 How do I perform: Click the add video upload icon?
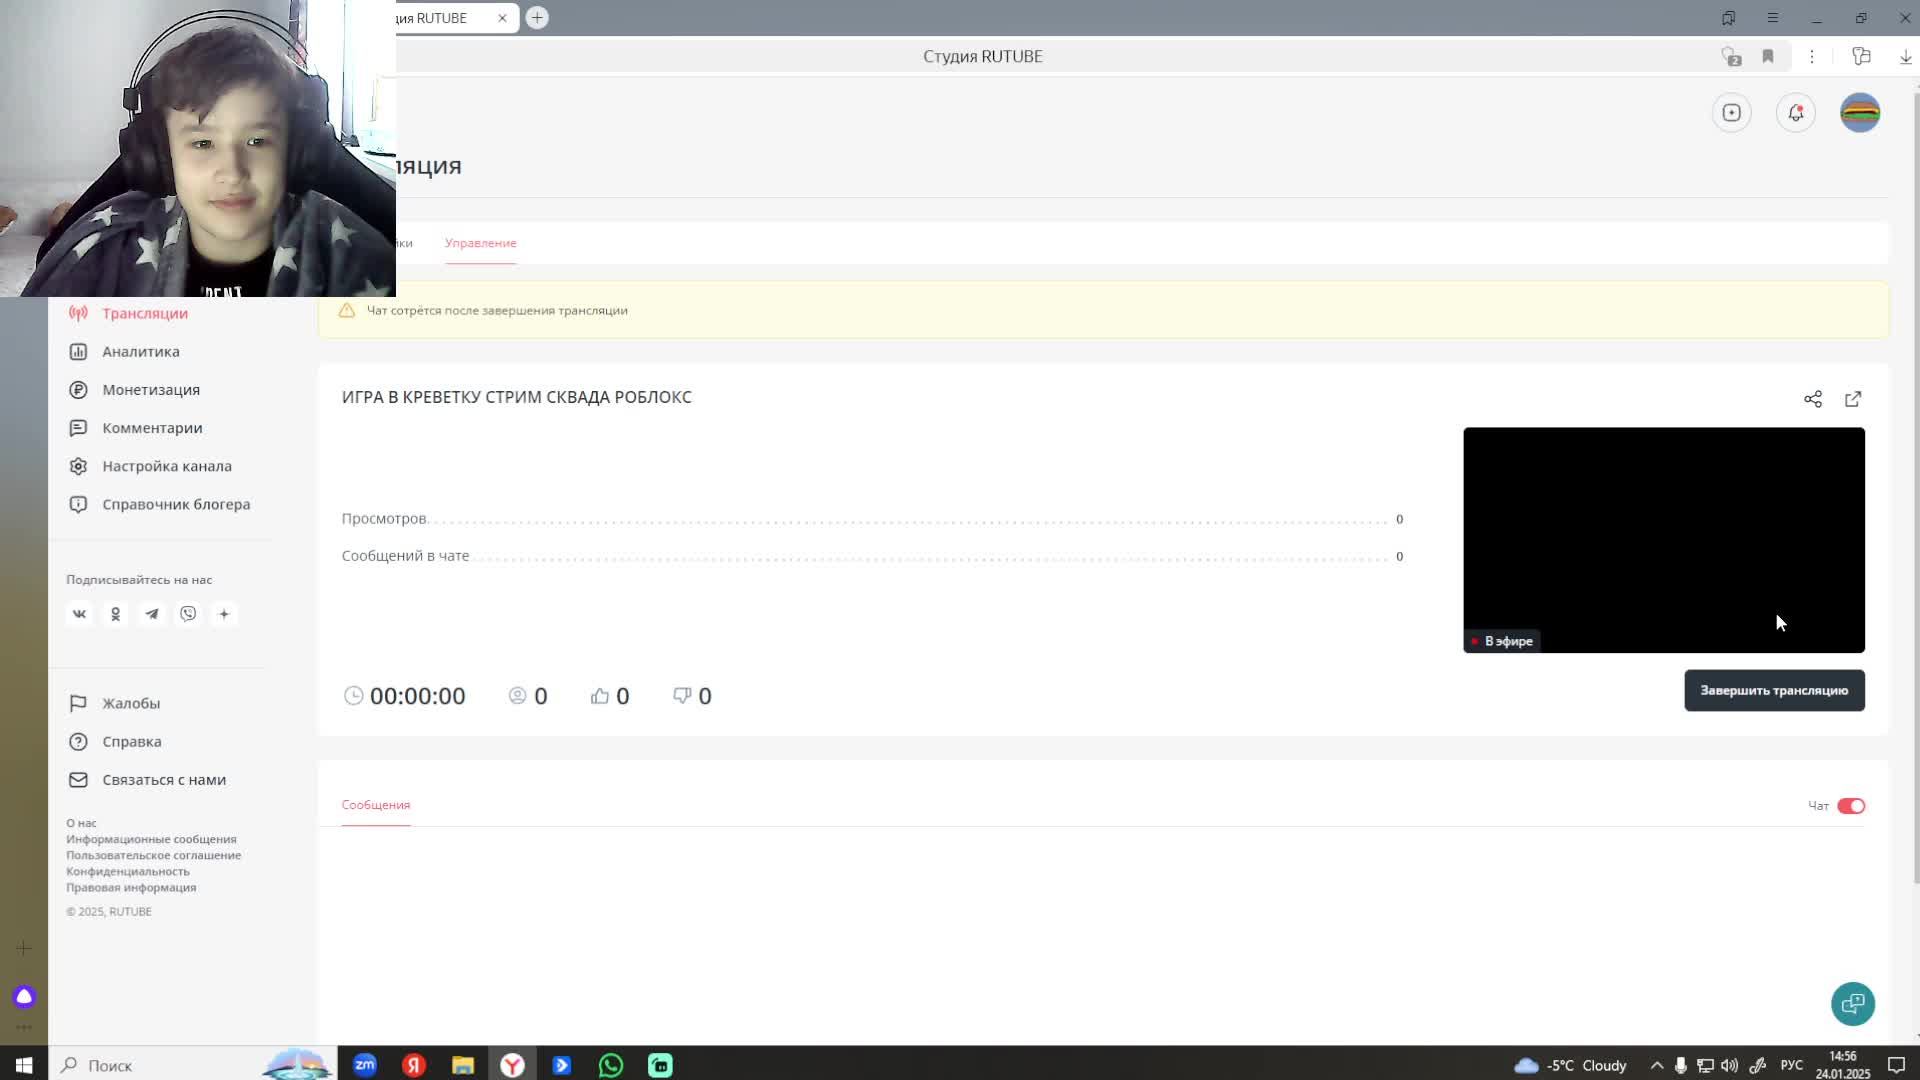click(x=1731, y=113)
